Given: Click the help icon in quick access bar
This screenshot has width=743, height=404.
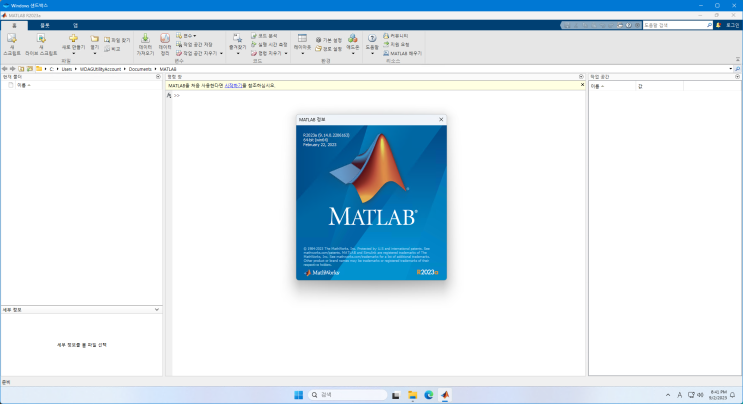Looking at the screenshot, I should point(628,25).
